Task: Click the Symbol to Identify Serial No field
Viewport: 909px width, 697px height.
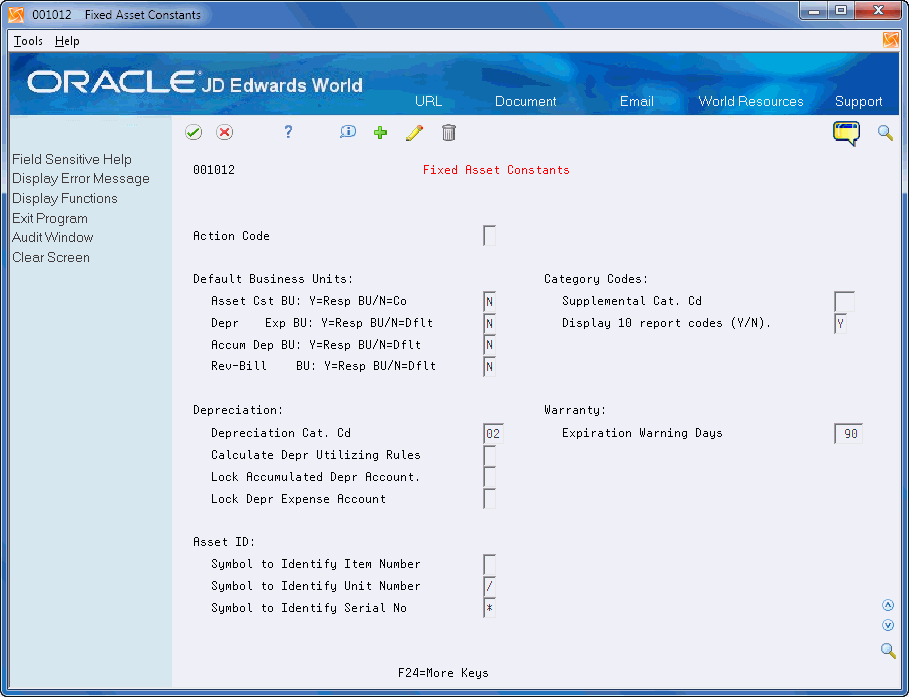Action: point(489,608)
